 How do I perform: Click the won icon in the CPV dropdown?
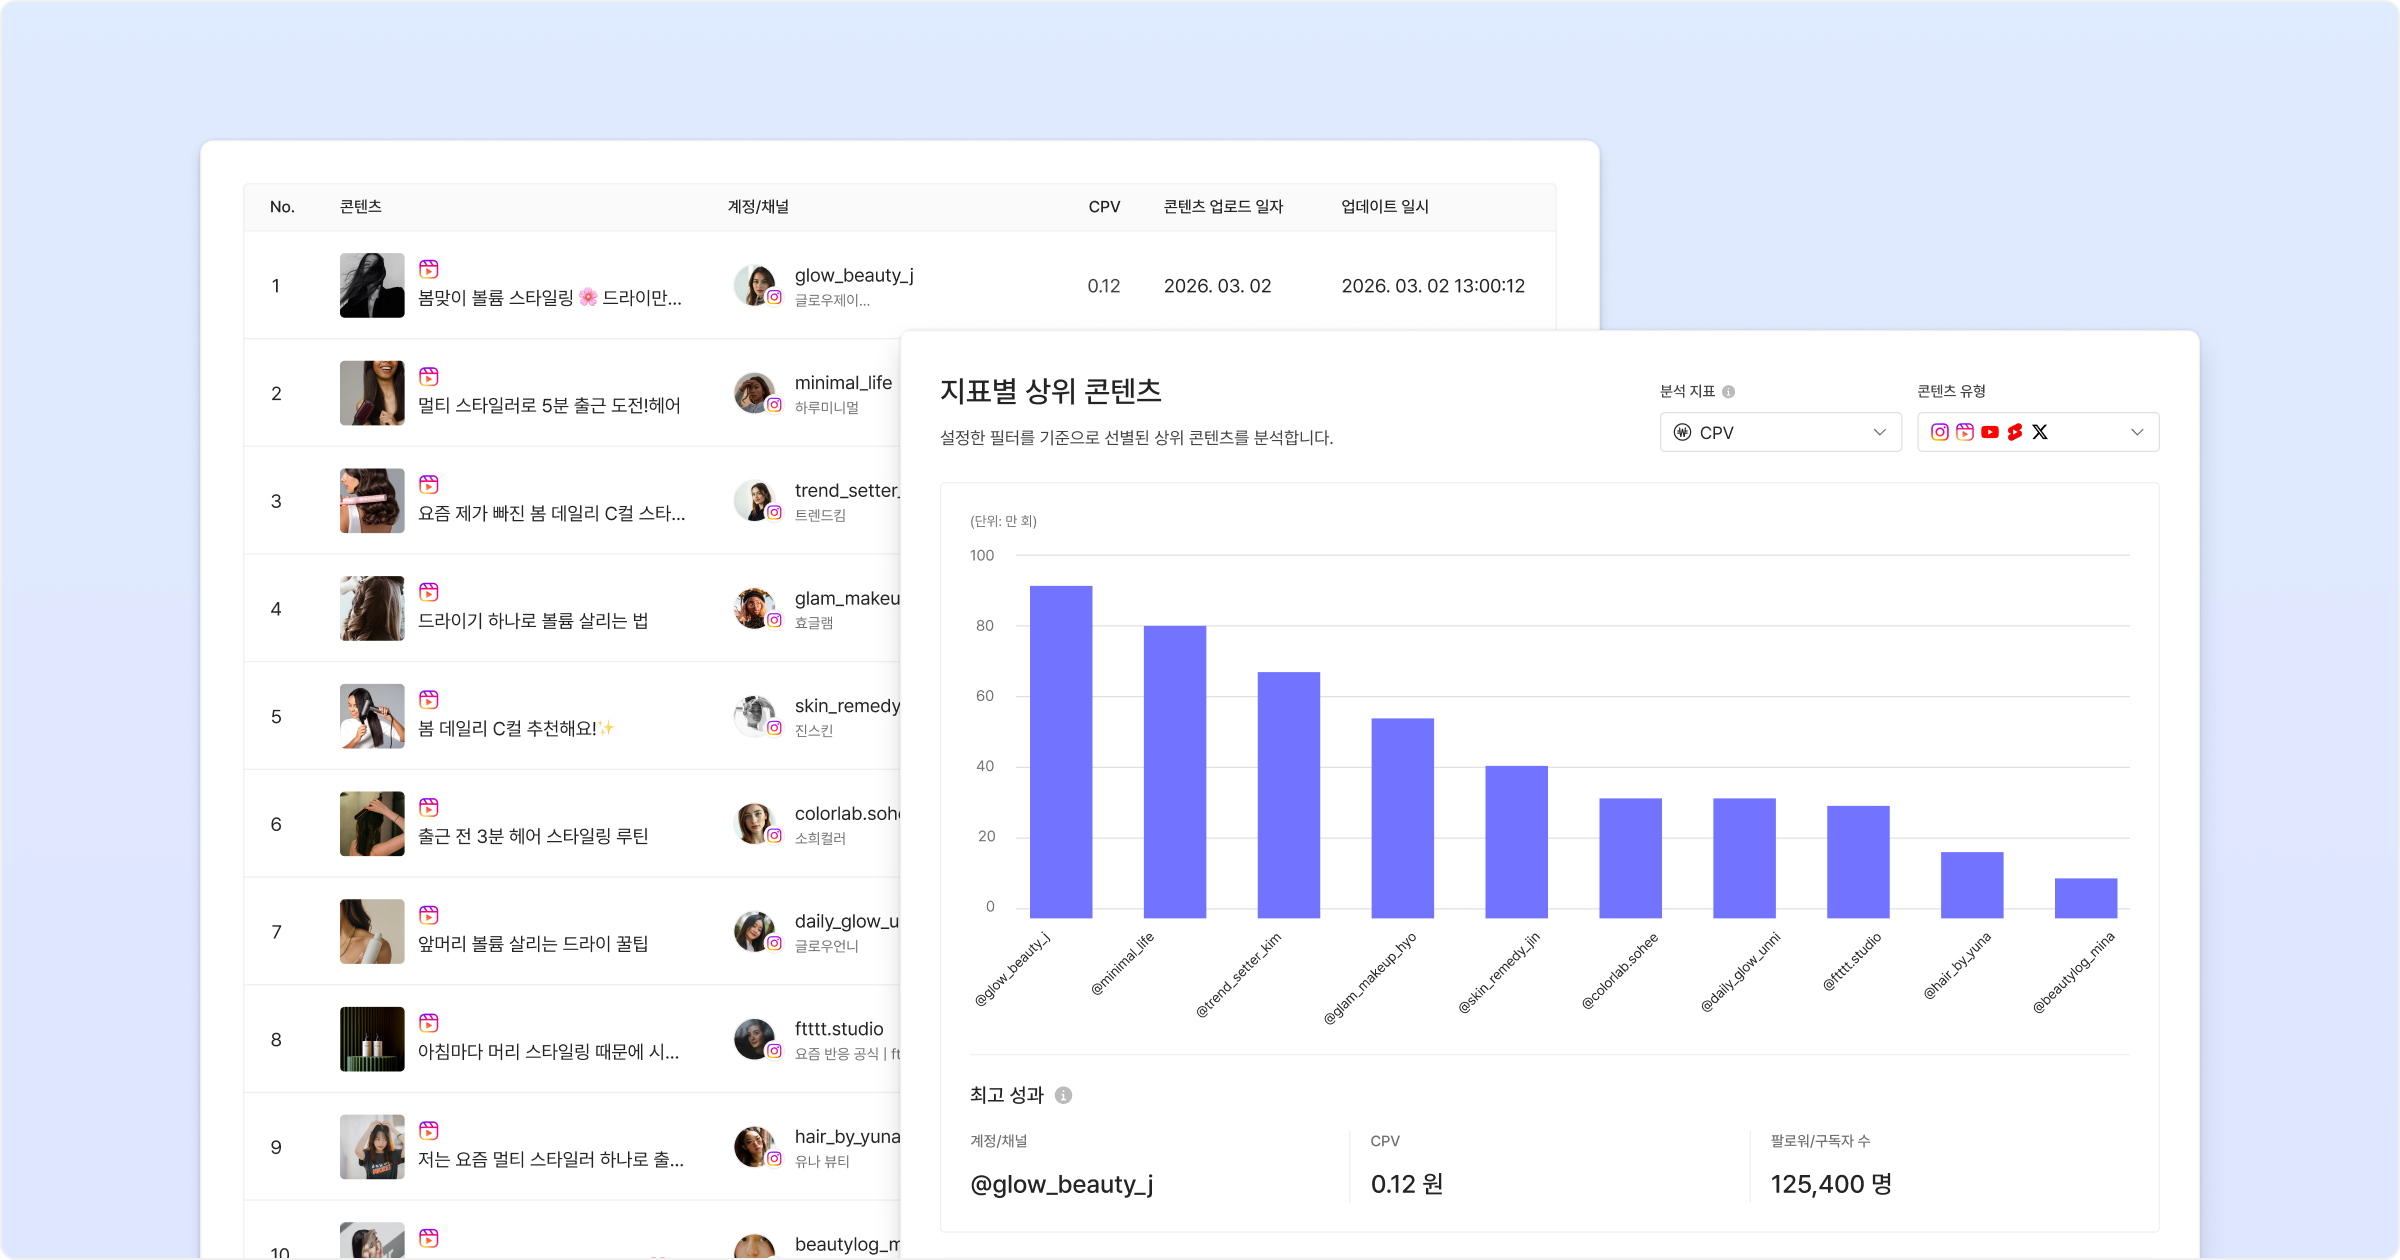(1682, 432)
